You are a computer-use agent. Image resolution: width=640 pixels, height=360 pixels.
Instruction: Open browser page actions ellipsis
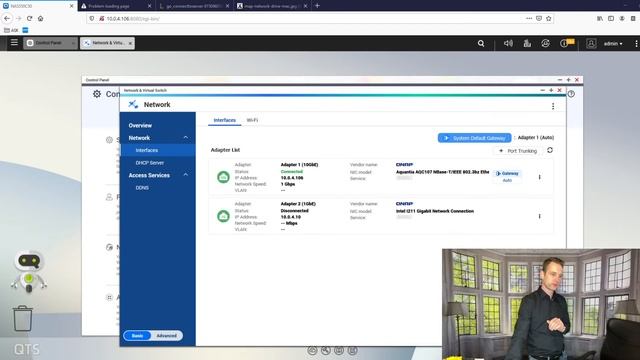tap(529, 18)
